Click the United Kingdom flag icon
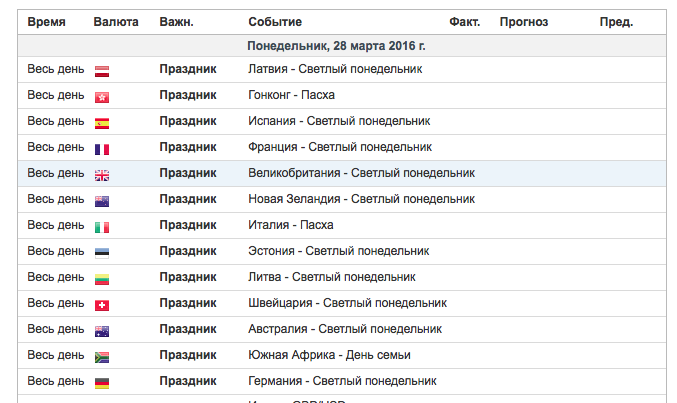This screenshot has height=403, width=677. pyautogui.click(x=102, y=175)
